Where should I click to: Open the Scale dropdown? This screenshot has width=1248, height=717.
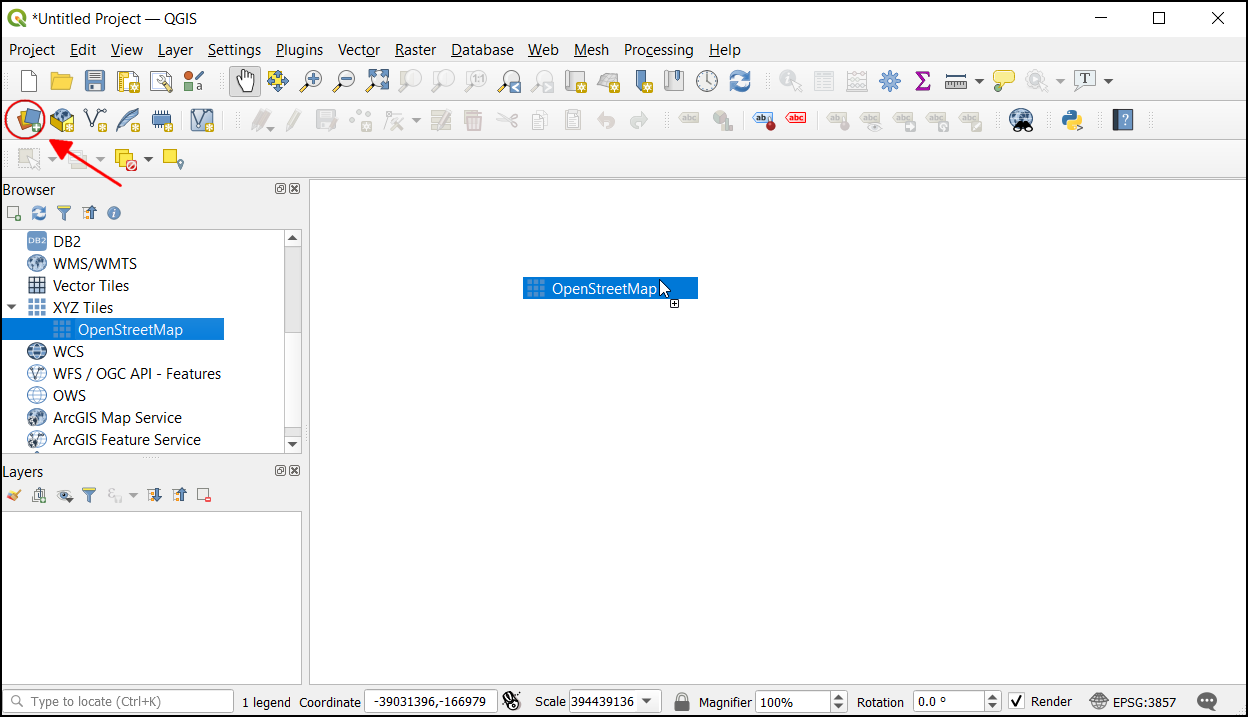[x=647, y=701]
